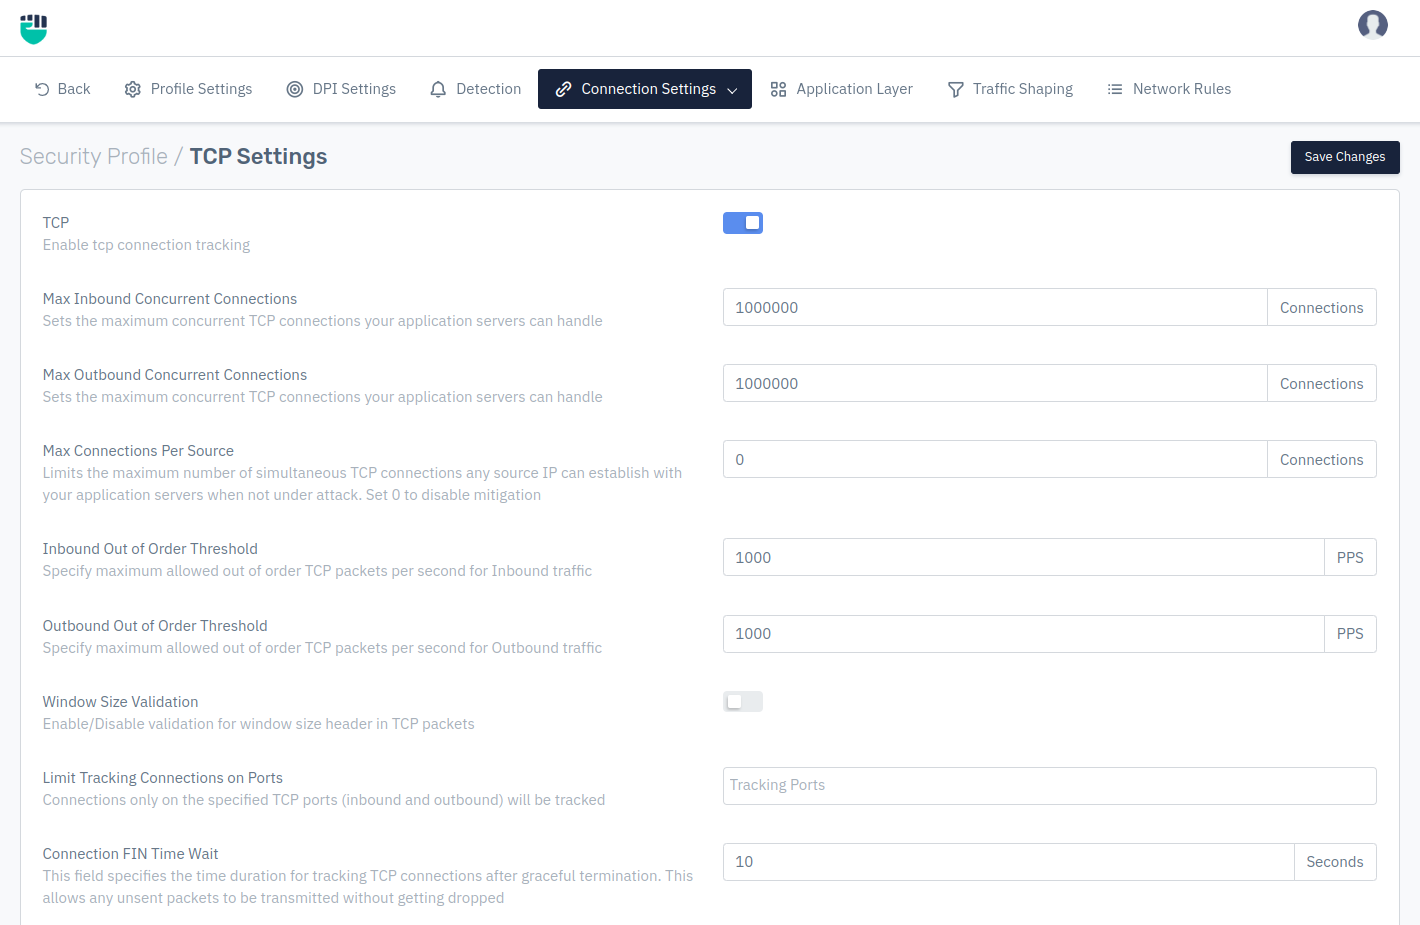The height and width of the screenshot is (925, 1420).
Task: Click 'Limit Tracking Connections on Ports' label
Action: 162,778
